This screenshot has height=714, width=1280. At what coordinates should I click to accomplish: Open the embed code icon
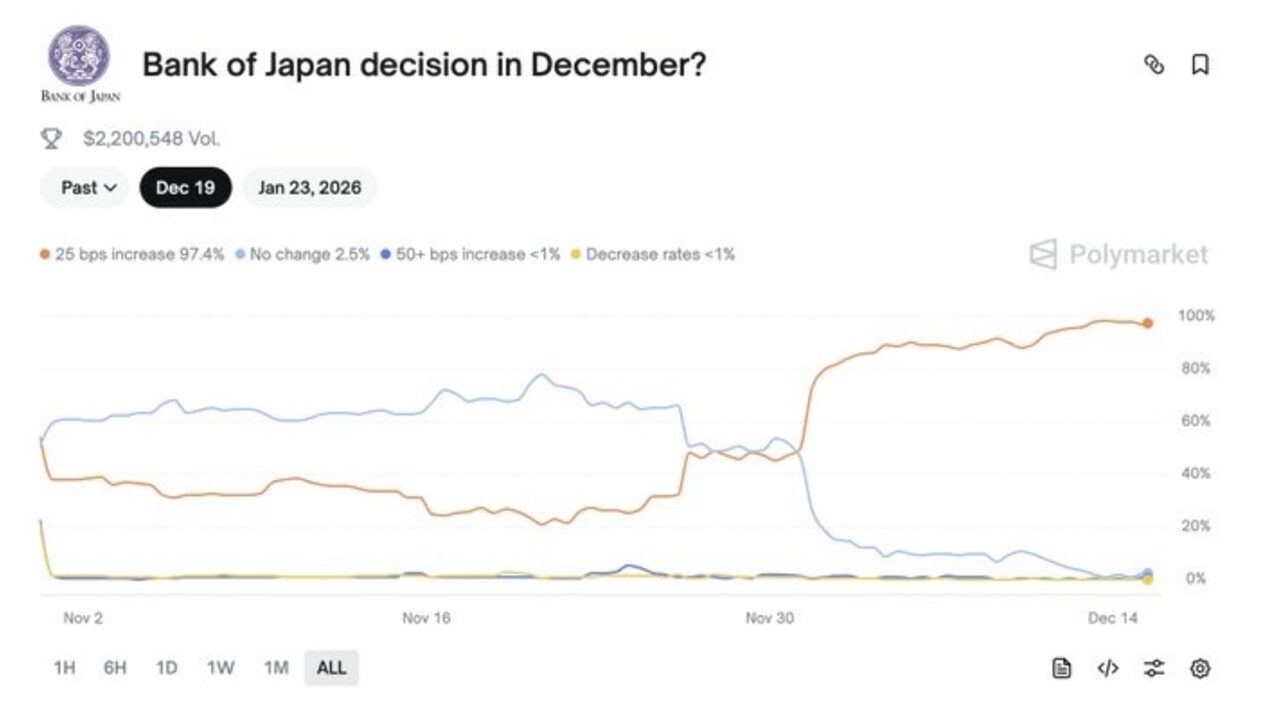1108,668
